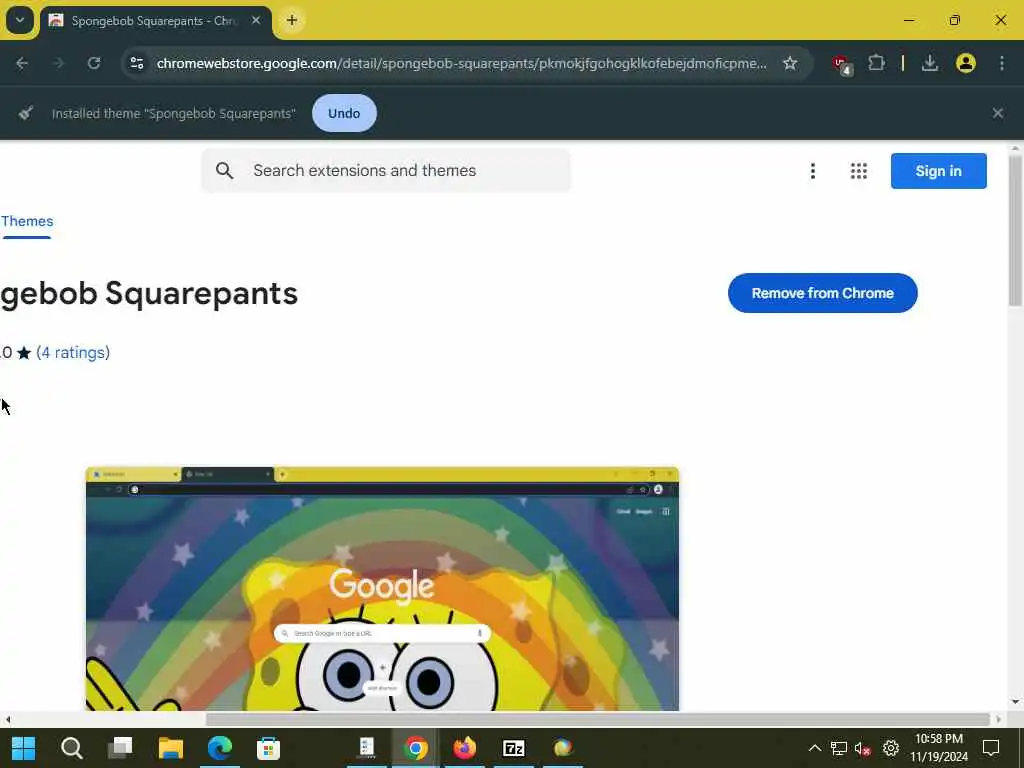Open the settings gear in system tray
The width and height of the screenshot is (1024, 768).
[x=891, y=748]
